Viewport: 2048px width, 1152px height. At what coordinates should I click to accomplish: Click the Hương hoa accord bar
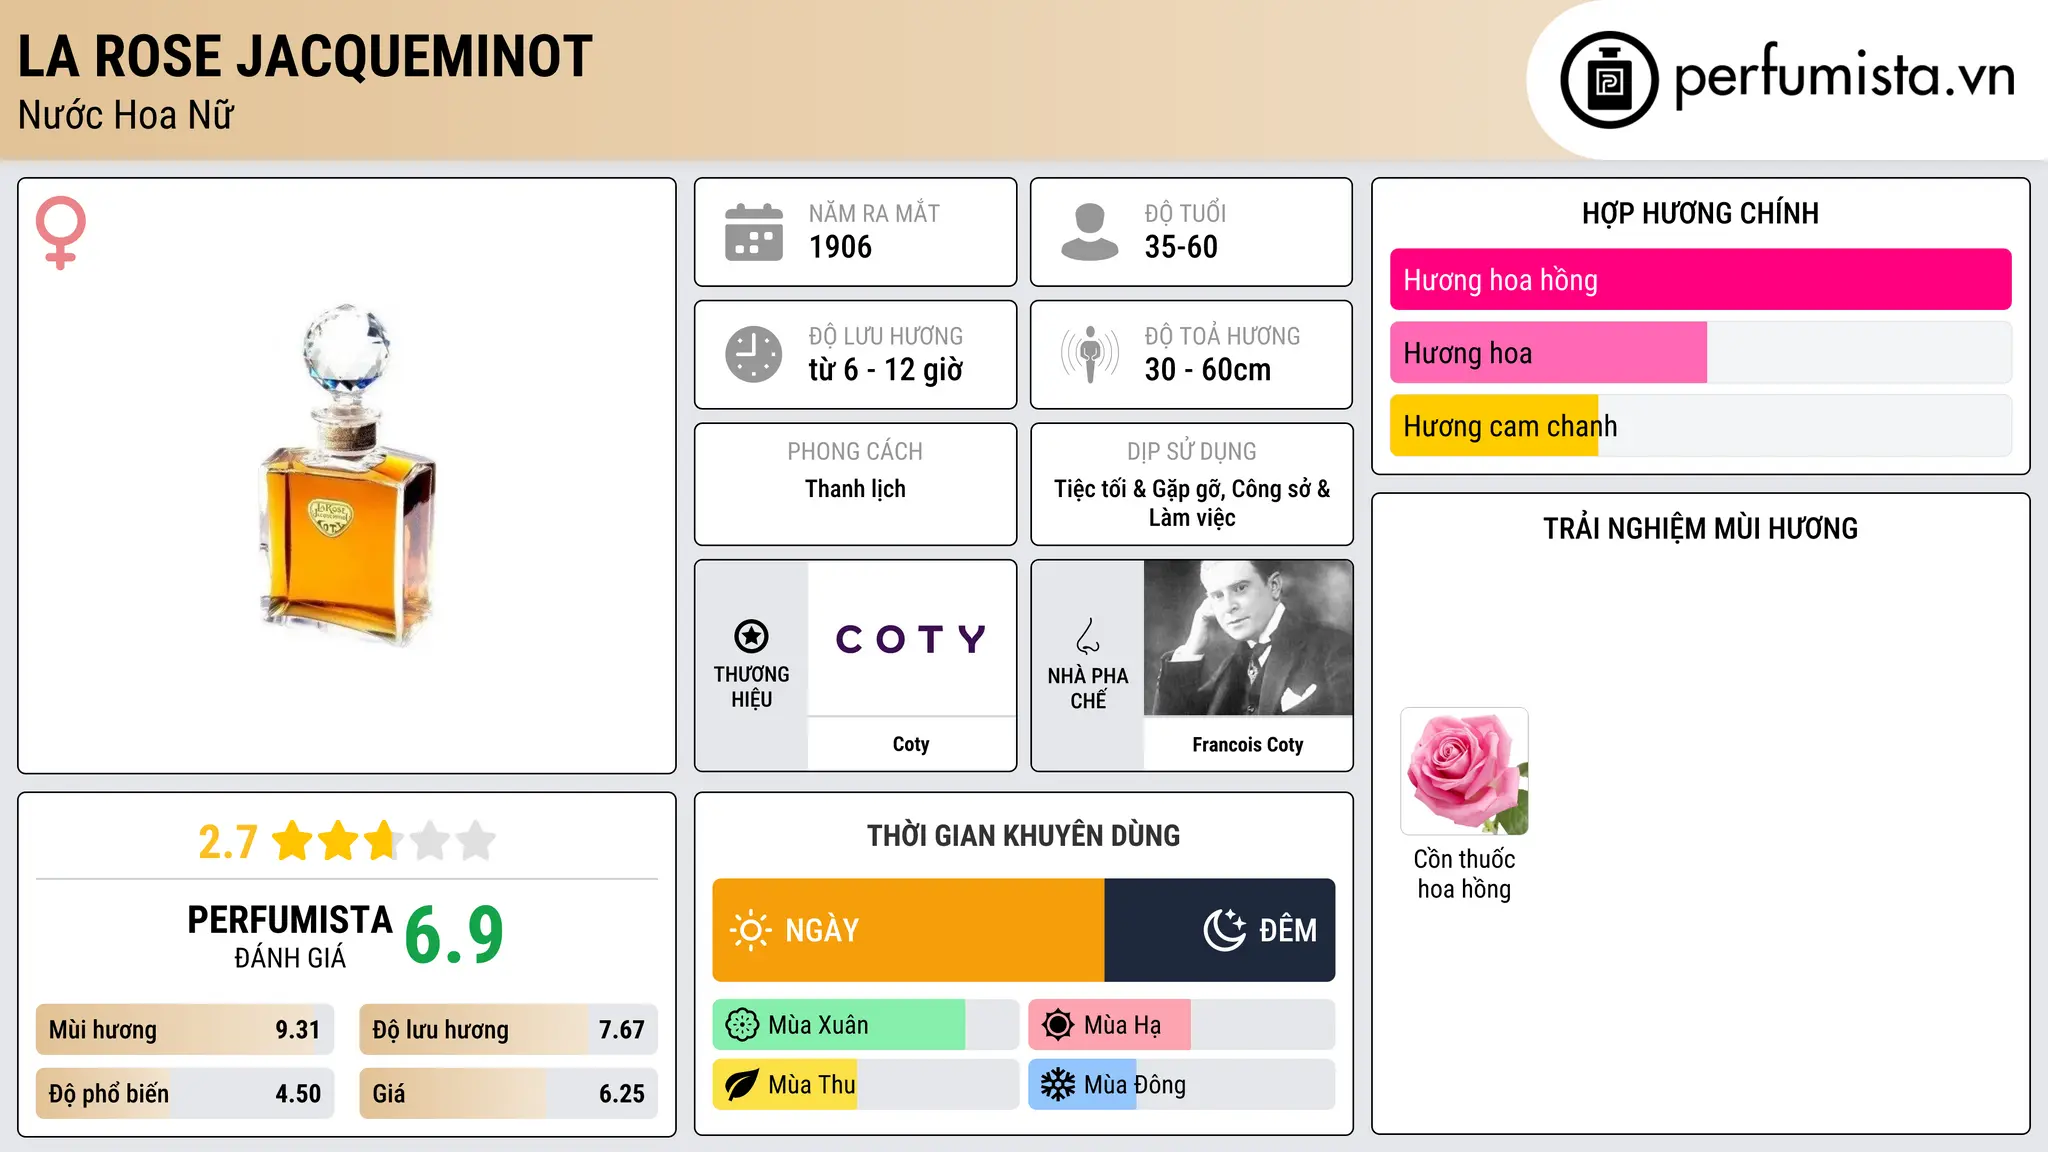1701,352
